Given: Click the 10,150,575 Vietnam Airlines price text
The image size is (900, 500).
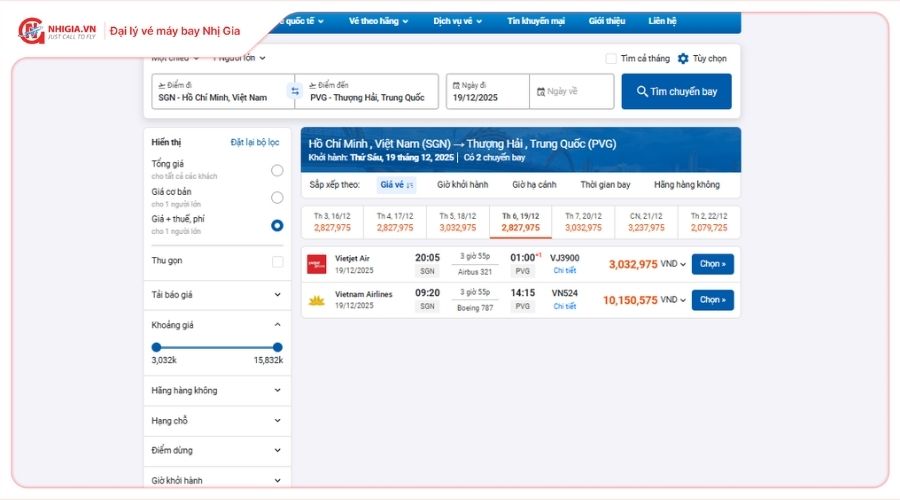Looking at the screenshot, I should (x=630, y=300).
